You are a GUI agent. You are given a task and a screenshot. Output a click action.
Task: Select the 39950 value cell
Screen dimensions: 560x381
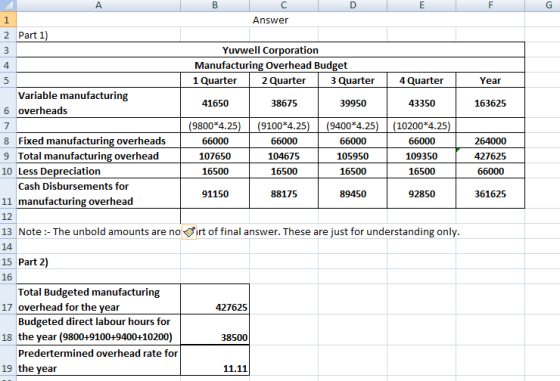pos(353,103)
